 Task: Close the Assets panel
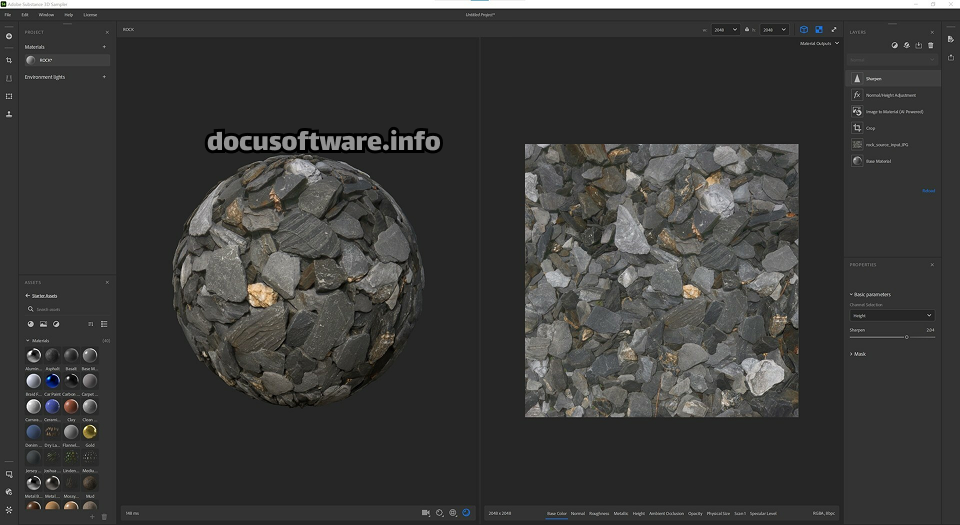pyautogui.click(x=107, y=282)
